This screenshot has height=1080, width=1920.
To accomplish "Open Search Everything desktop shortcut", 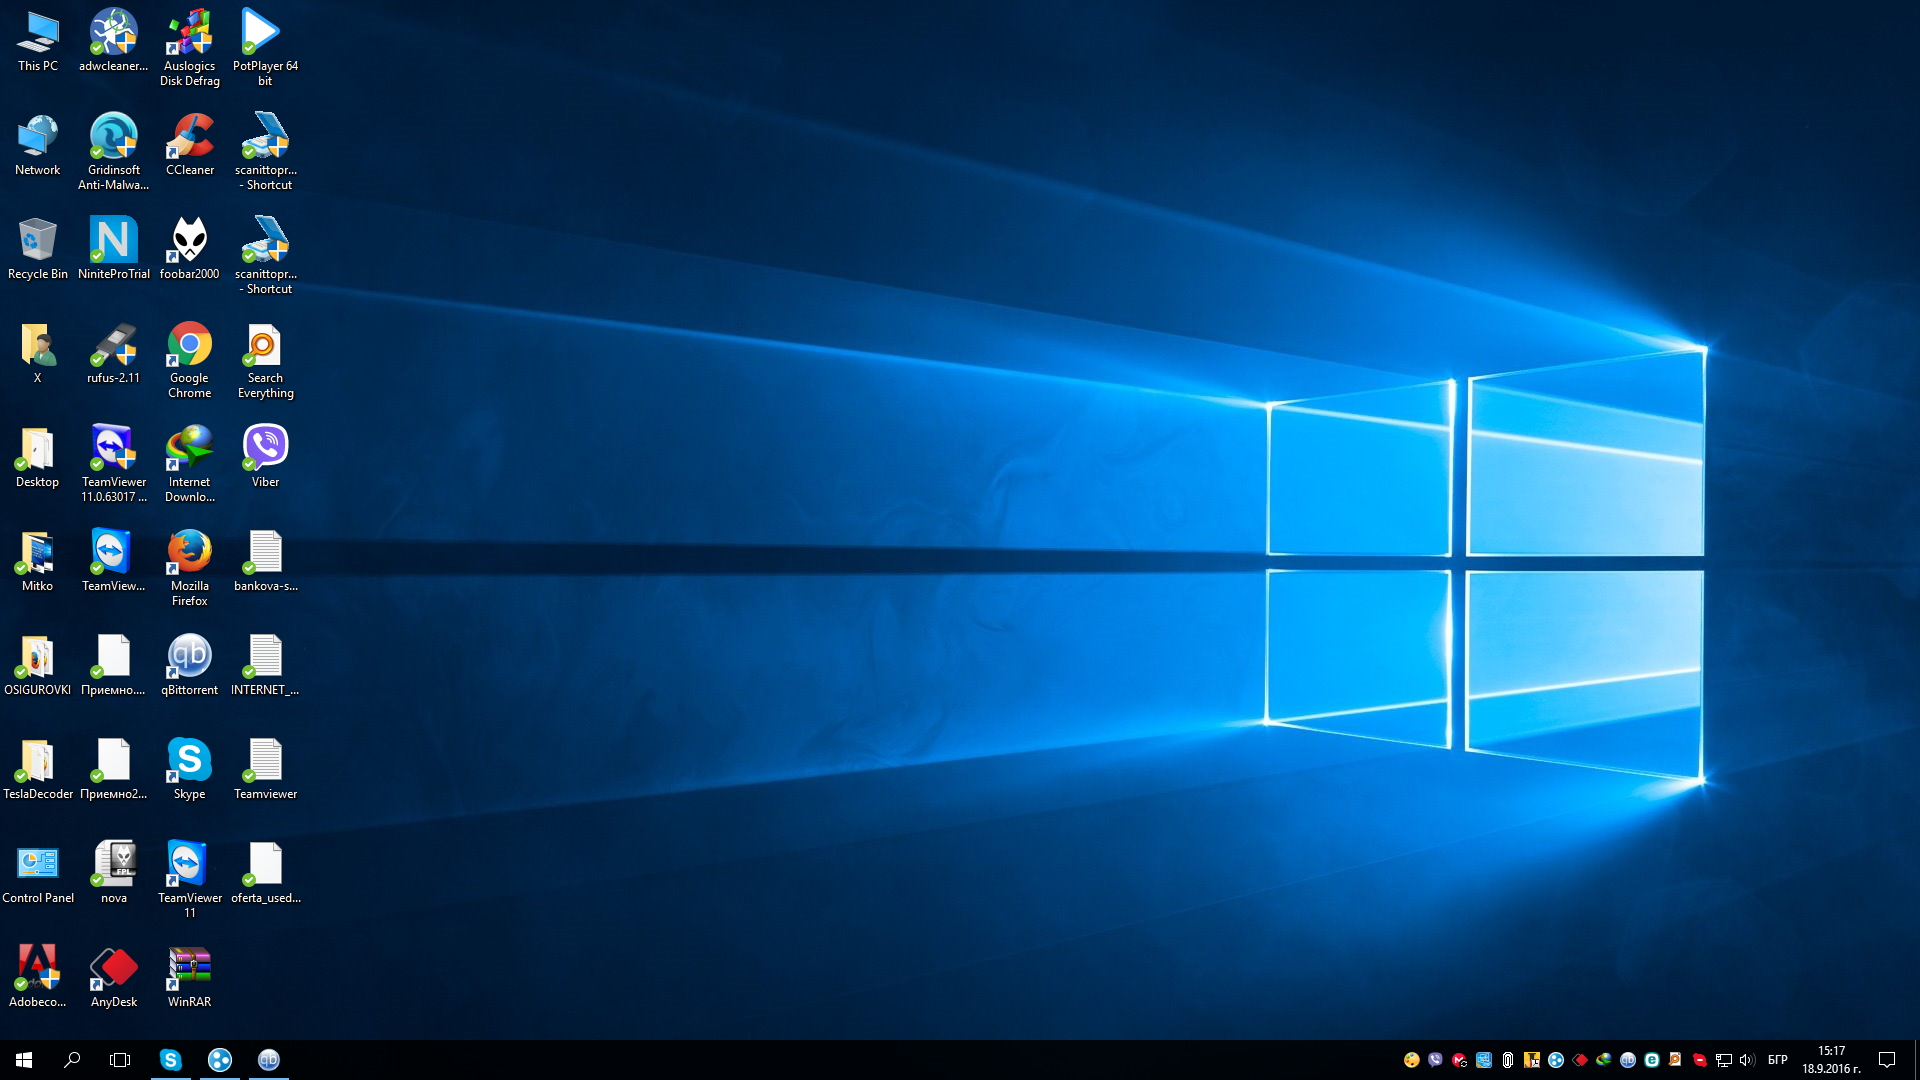I will (265, 360).
